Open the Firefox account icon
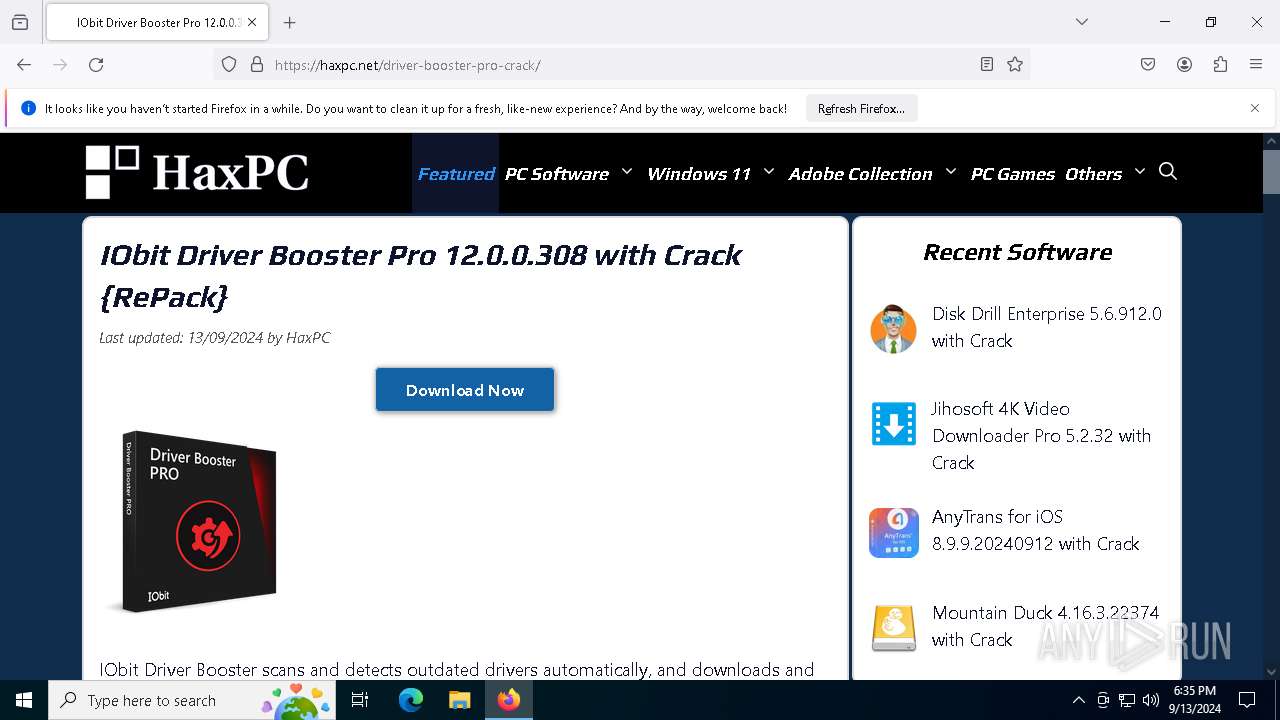The height and width of the screenshot is (720, 1280). click(1184, 65)
